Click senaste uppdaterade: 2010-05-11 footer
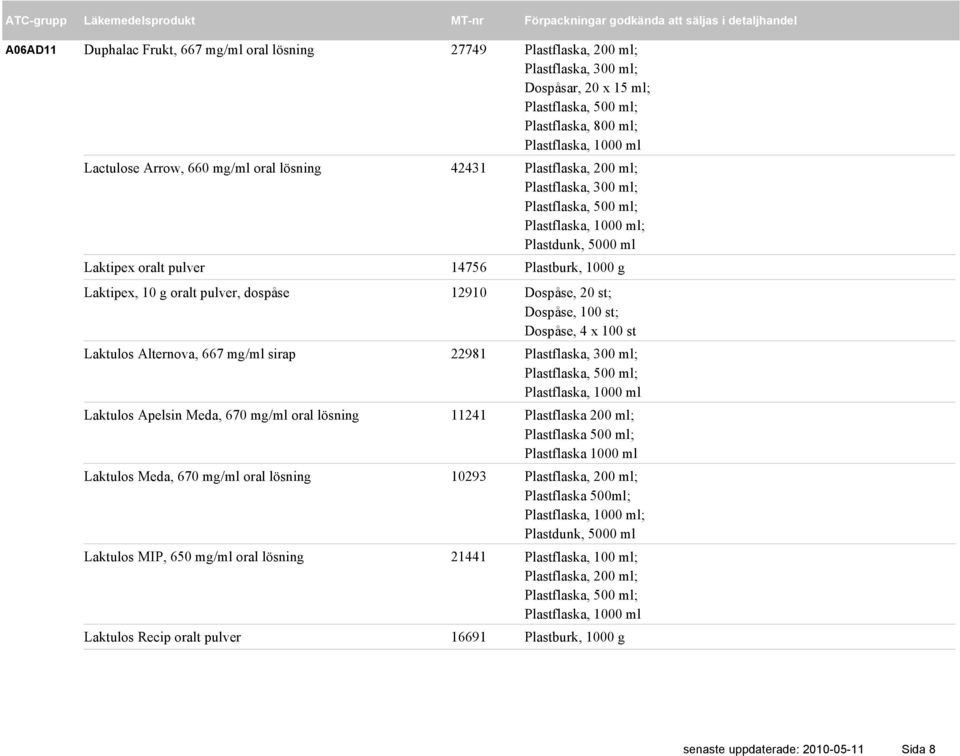 coord(773,749)
